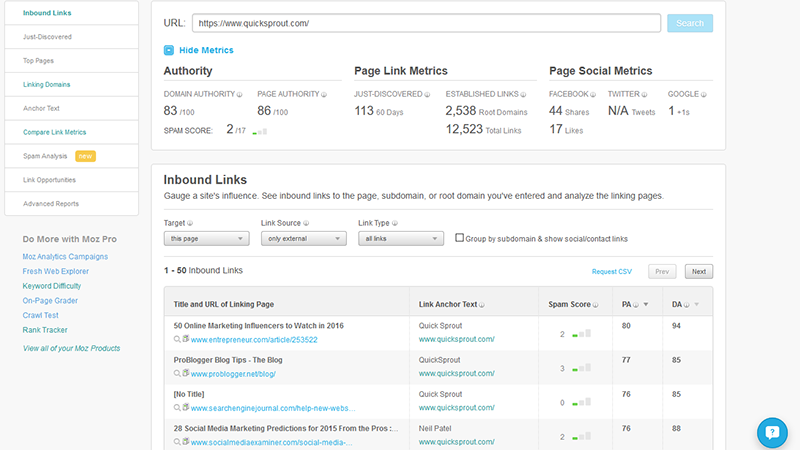
Task: Click Target filter info icon
Action: (190, 223)
